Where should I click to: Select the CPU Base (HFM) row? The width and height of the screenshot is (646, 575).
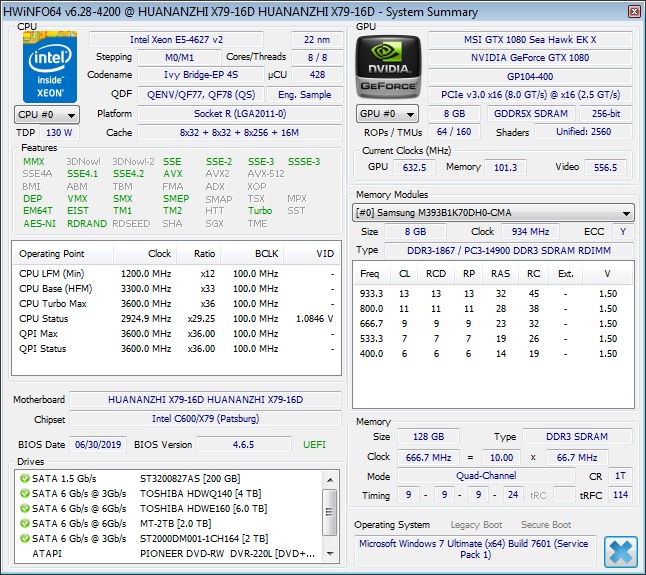pos(176,288)
